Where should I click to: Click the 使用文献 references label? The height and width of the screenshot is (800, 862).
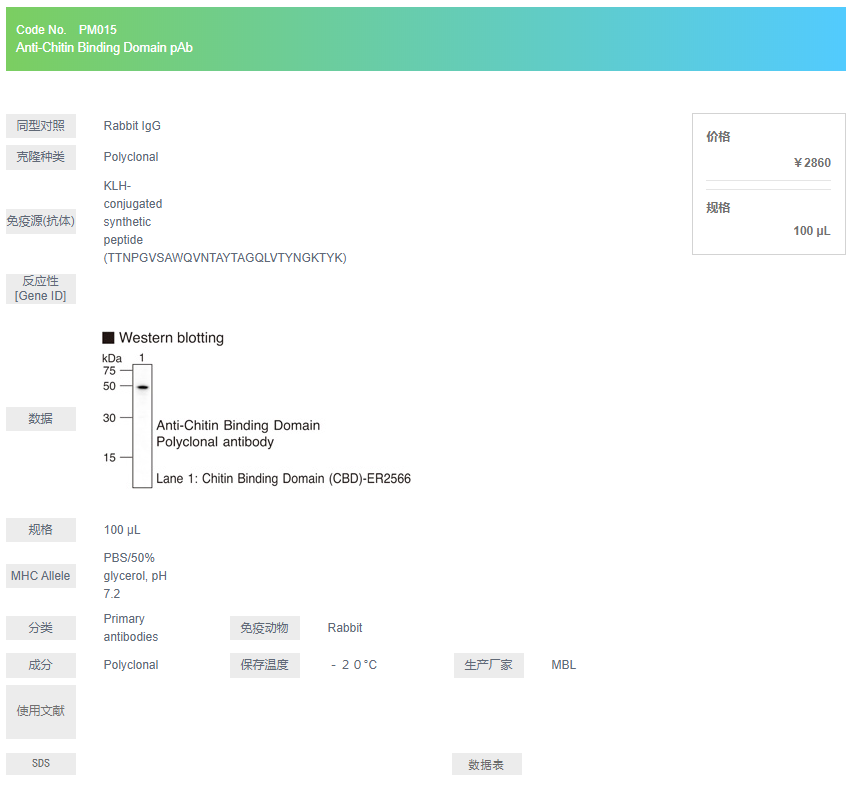pyautogui.click(x=41, y=711)
